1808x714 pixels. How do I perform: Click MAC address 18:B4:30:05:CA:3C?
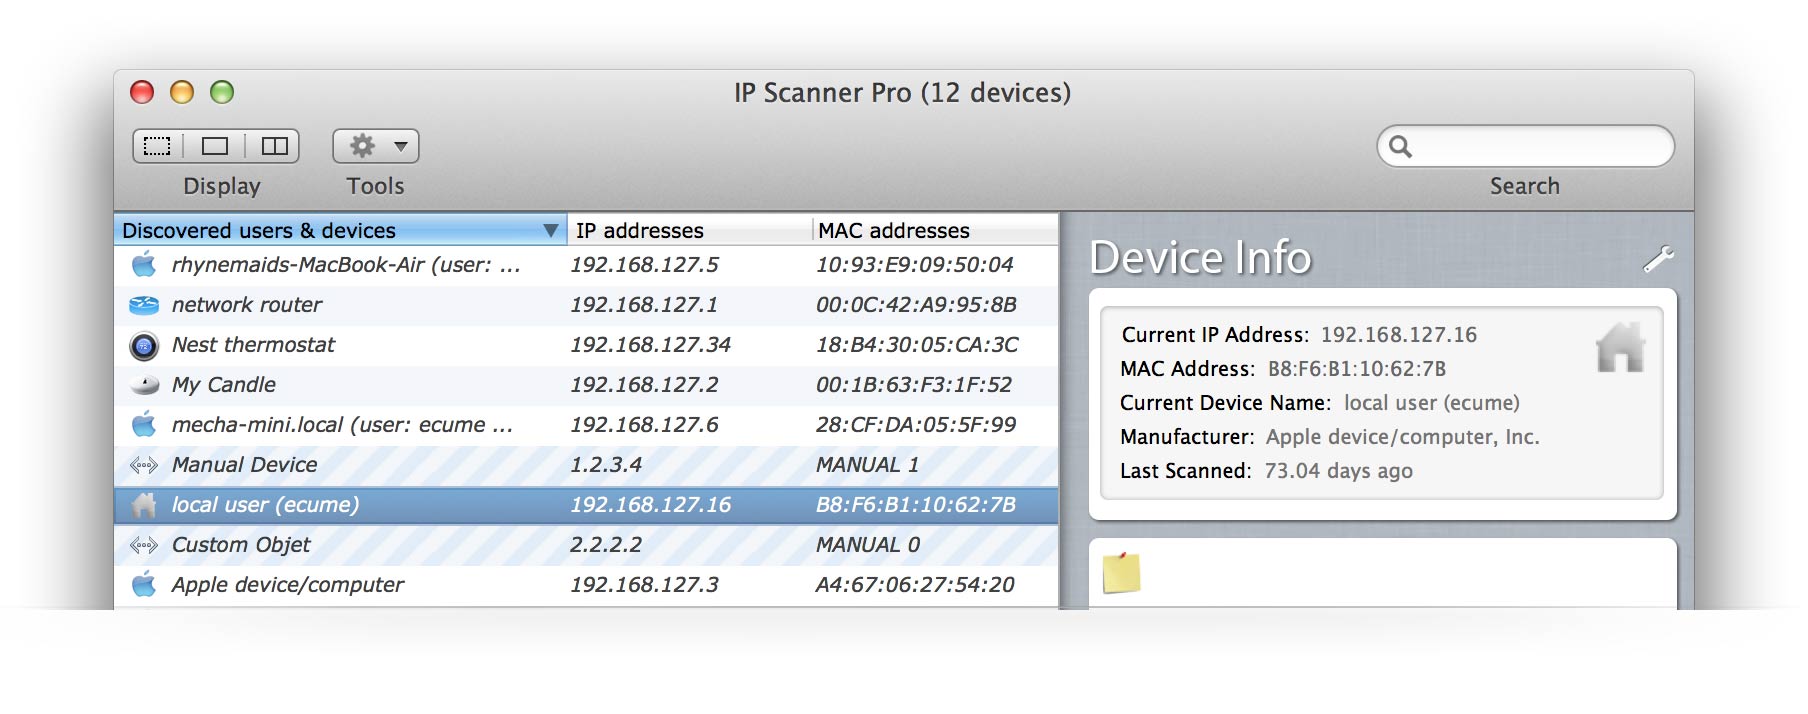click(x=917, y=345)
